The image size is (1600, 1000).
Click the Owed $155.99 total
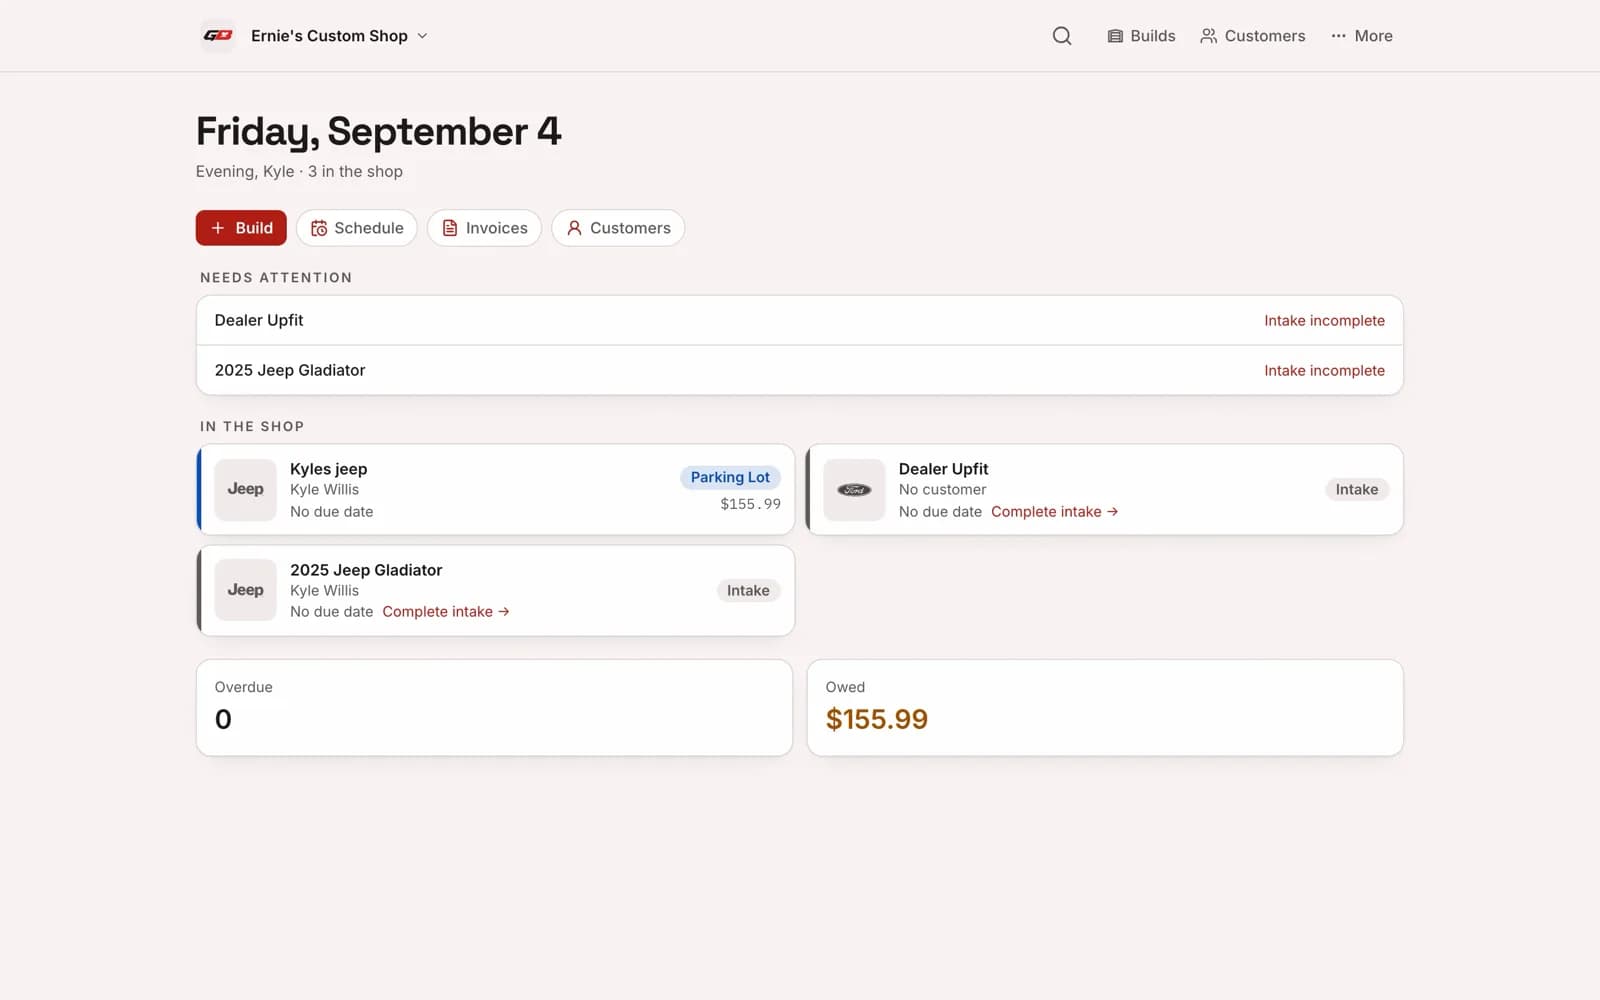(x=876, y=719)
